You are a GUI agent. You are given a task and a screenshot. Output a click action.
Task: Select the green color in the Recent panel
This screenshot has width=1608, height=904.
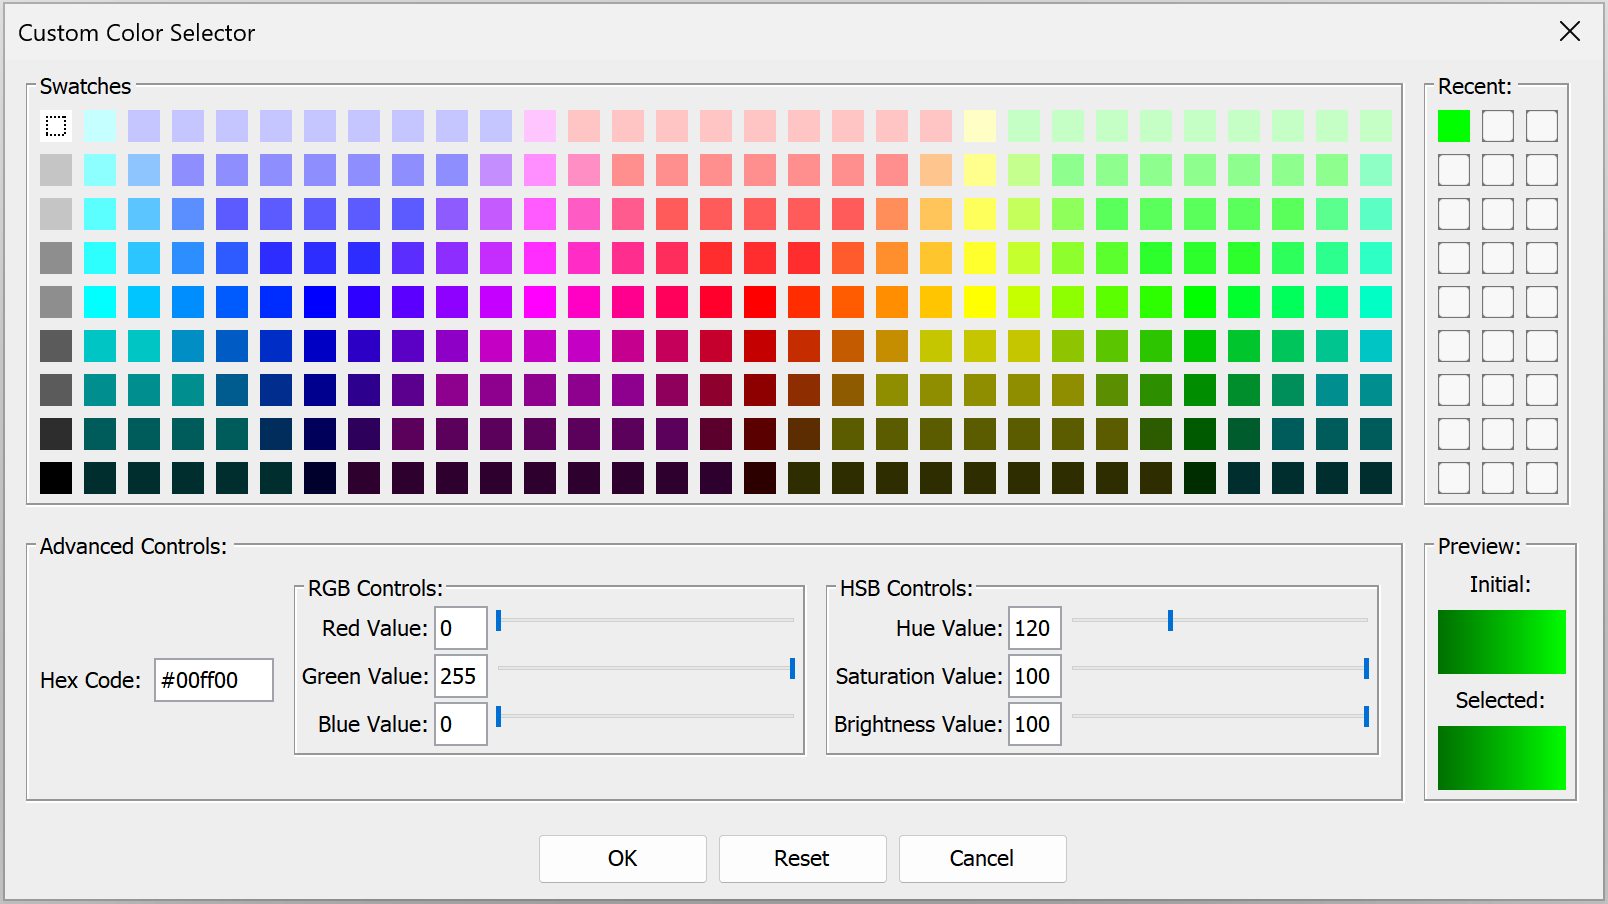click(1454, 126)
